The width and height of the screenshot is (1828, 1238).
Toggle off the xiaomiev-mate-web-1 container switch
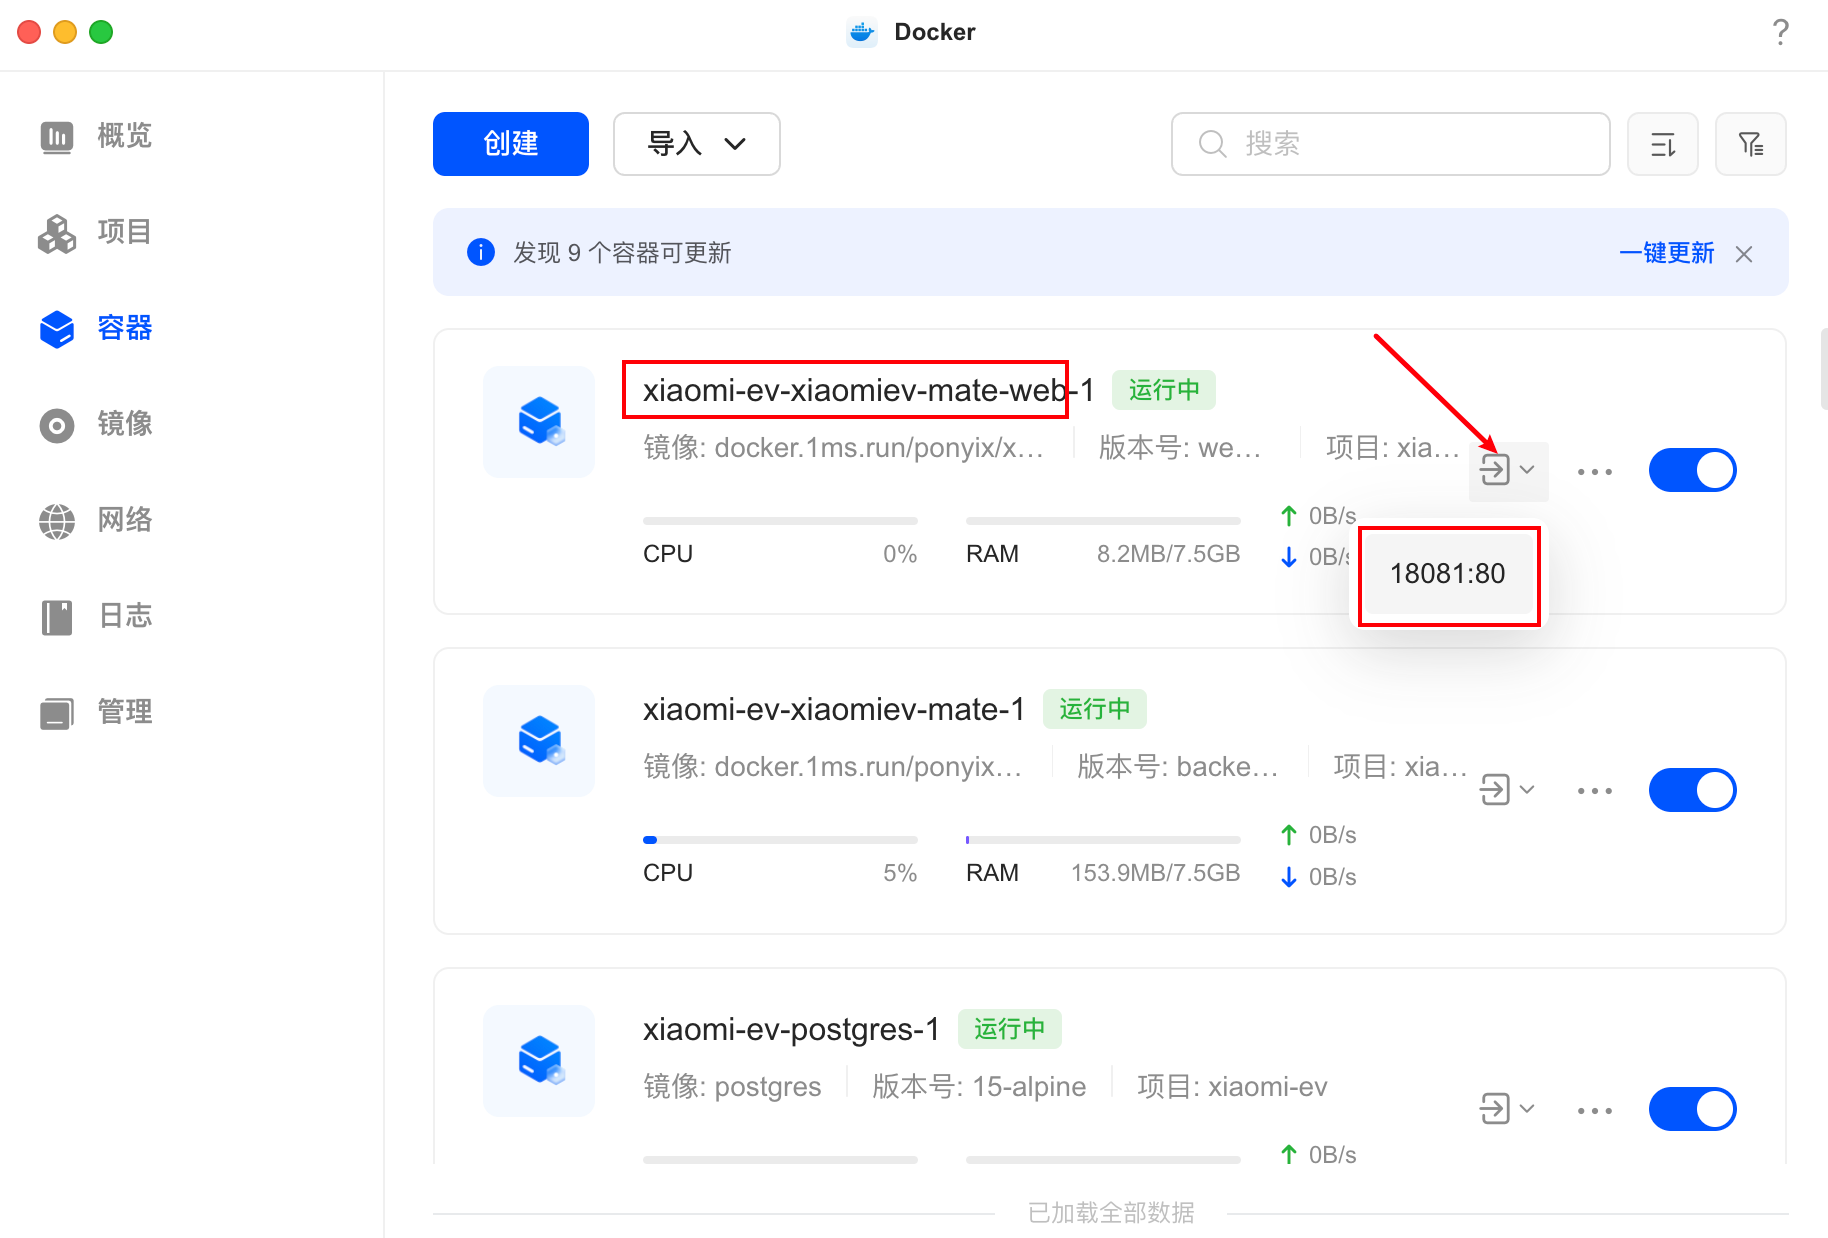(x=1693, y=470)
